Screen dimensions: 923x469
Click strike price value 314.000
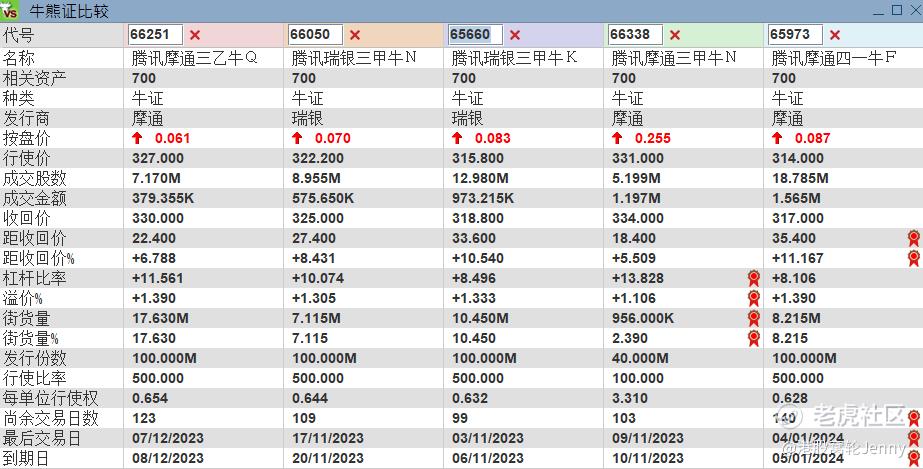[798, 158]
